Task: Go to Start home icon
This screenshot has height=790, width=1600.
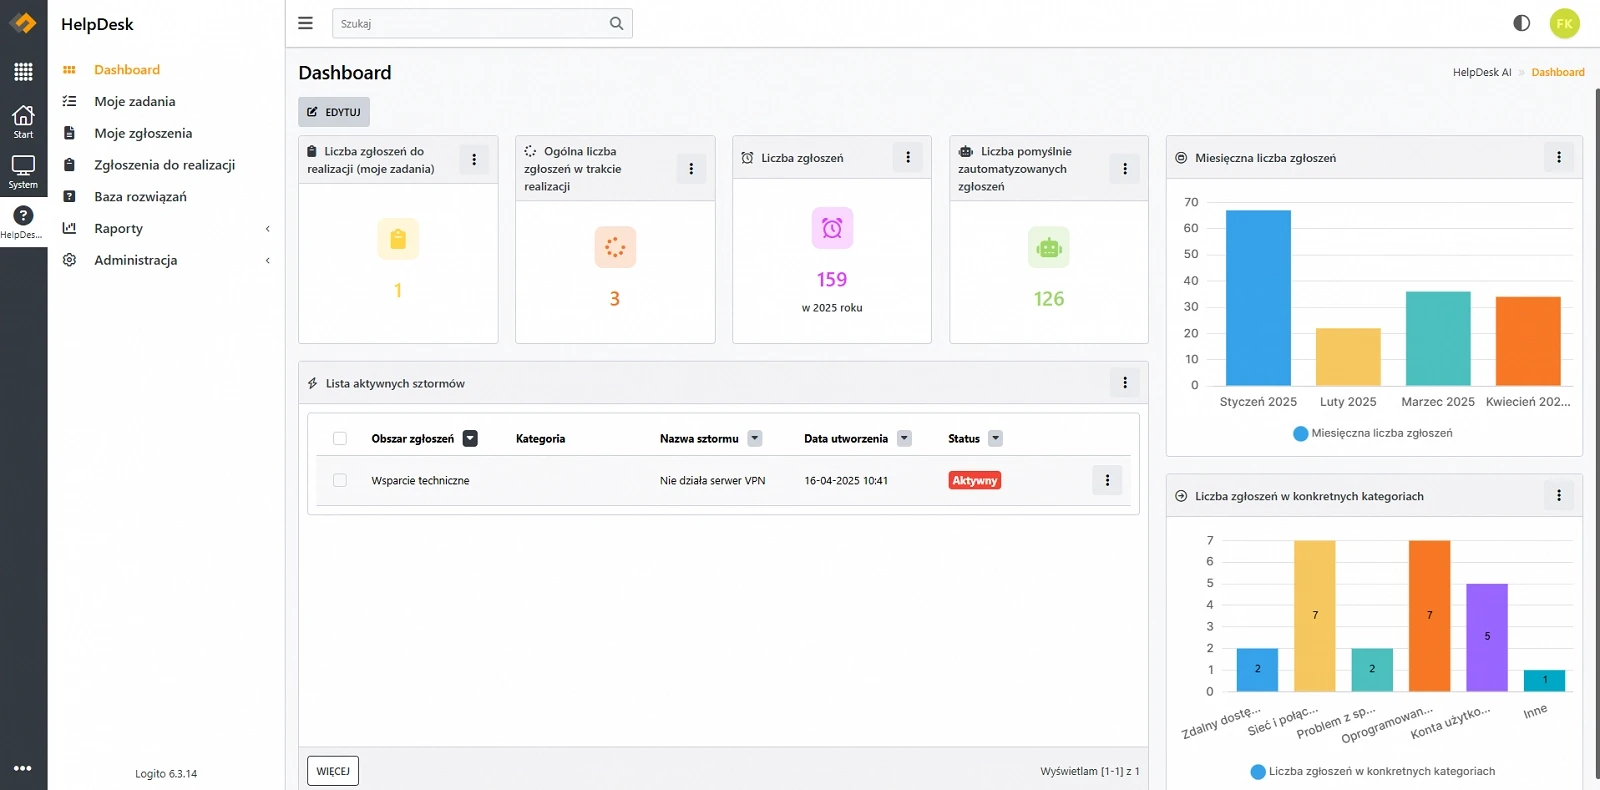Action: click(x=23, y=122)
